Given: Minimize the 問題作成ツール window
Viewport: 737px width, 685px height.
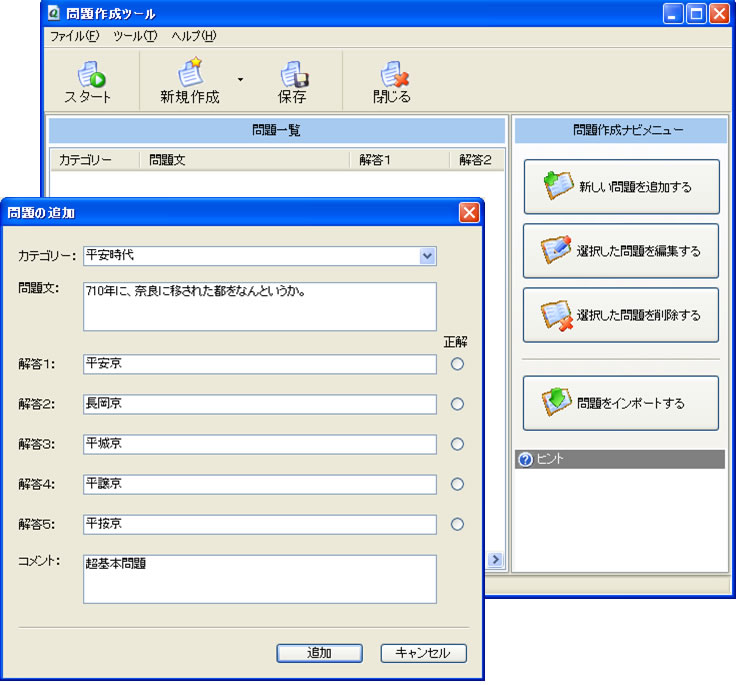Looking at the screenshot, I should [673, 13].
